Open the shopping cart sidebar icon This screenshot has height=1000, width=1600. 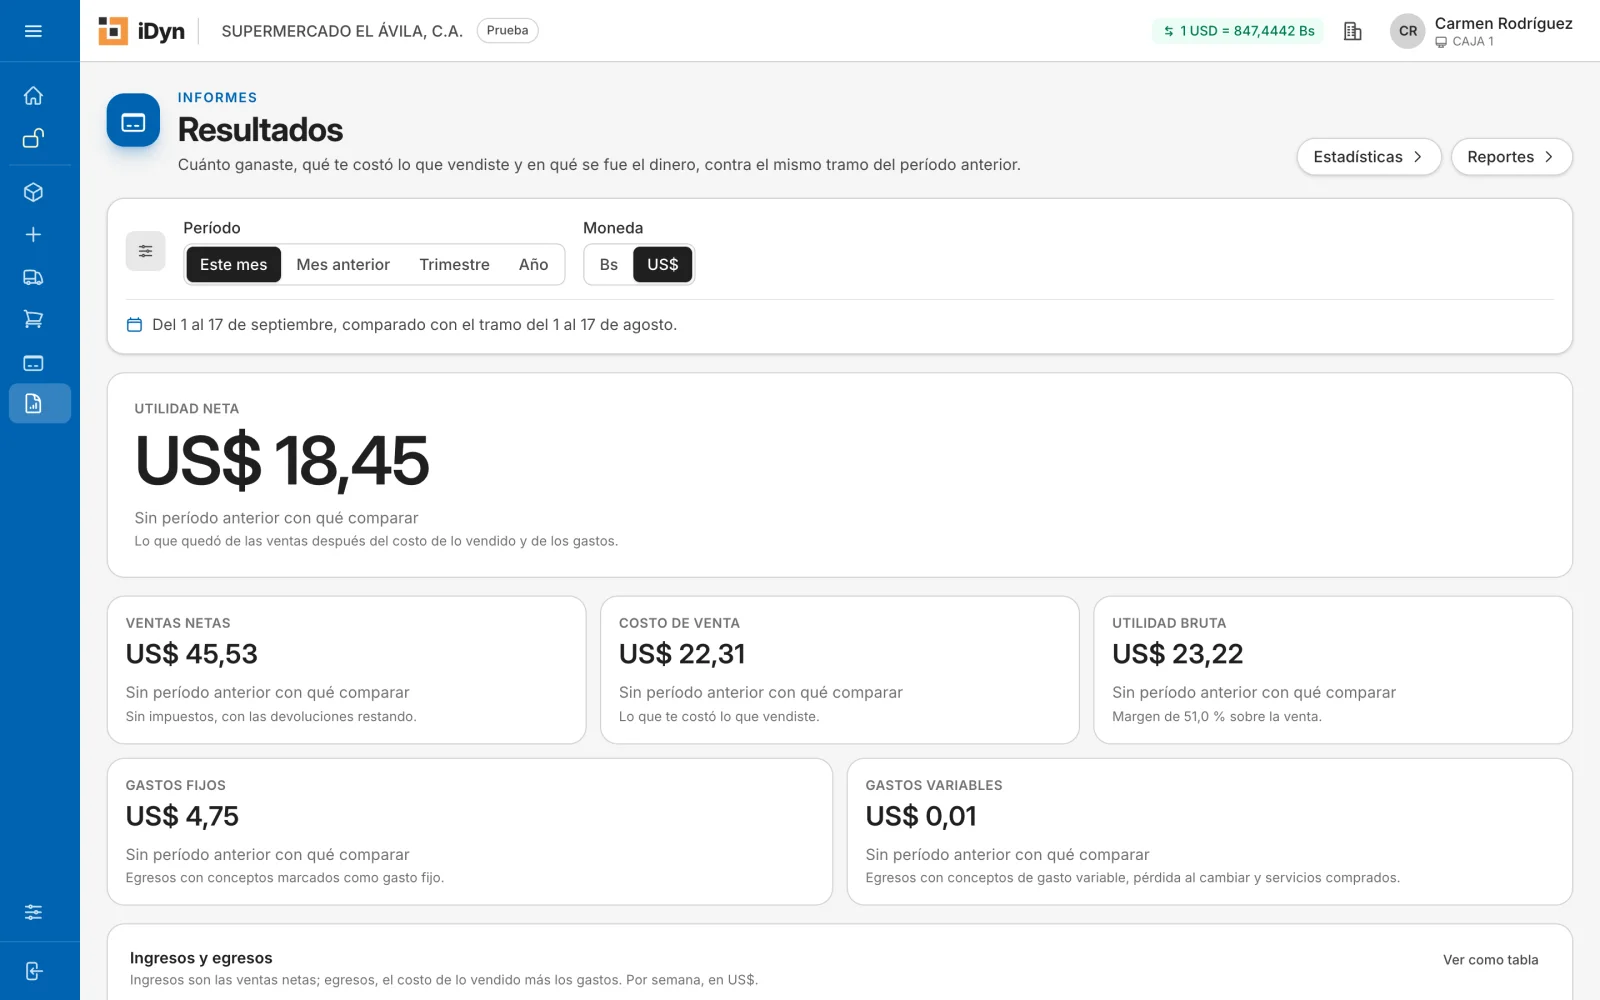(33, 319)
